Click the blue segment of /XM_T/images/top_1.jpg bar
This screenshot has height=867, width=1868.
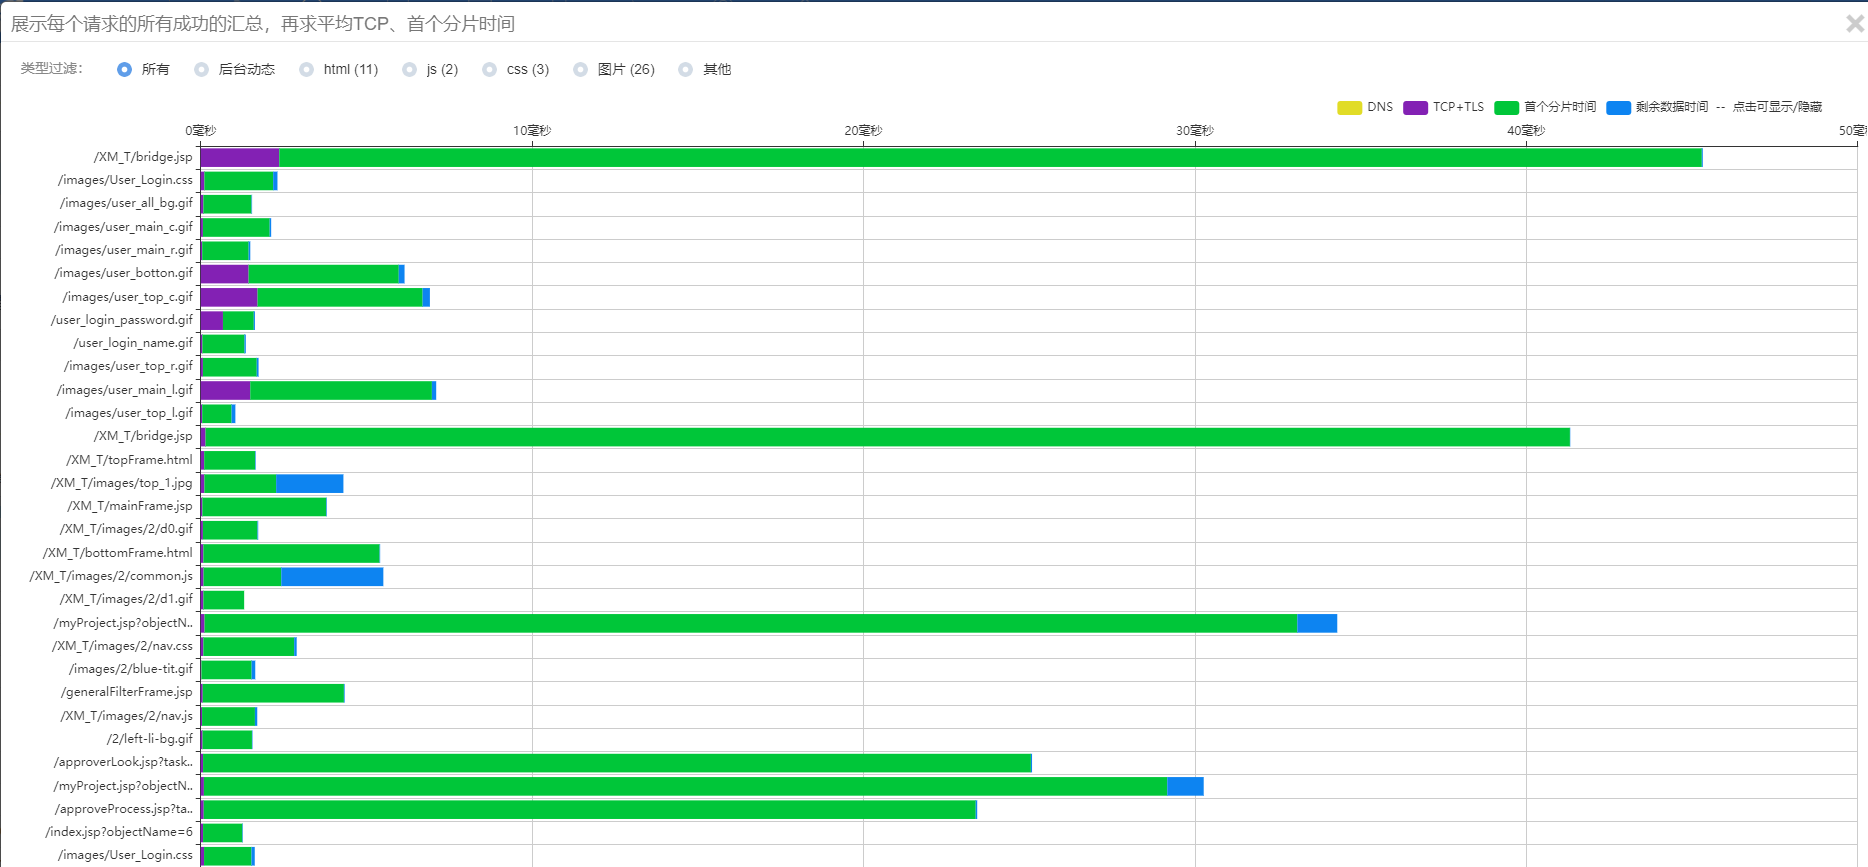(x=309, y=483)
